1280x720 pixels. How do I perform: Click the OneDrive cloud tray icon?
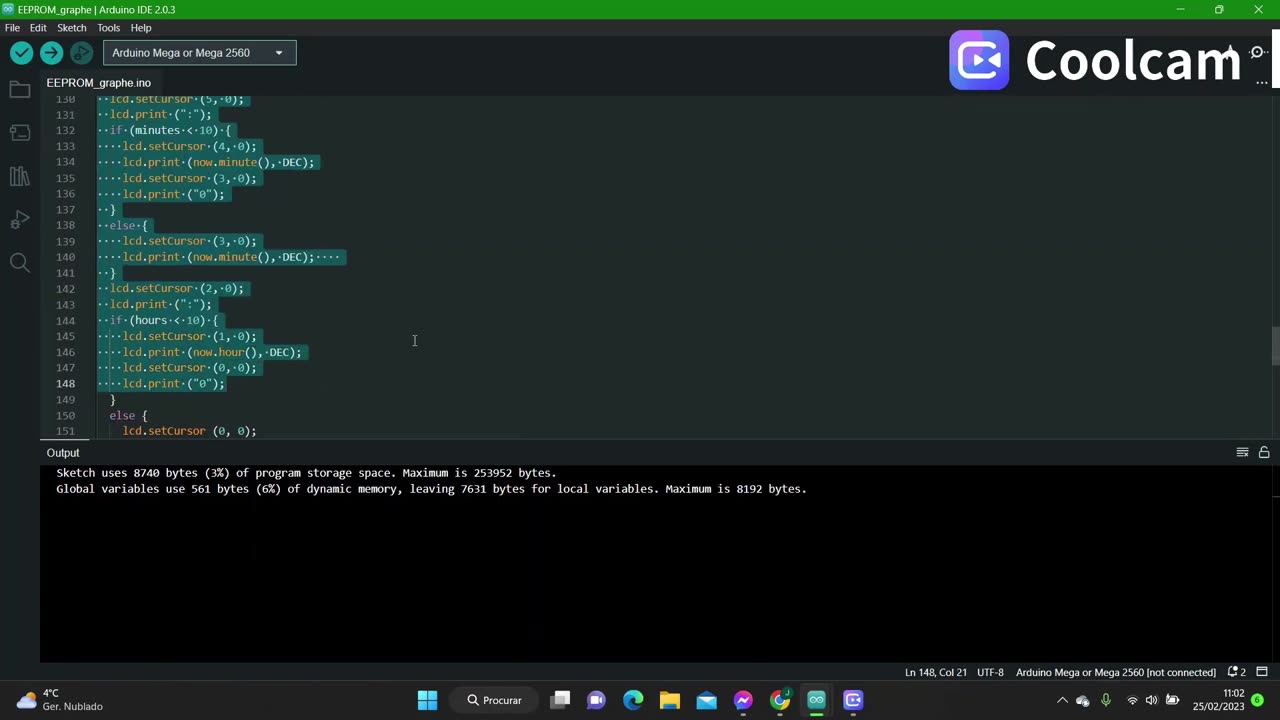click(1083, 700)
